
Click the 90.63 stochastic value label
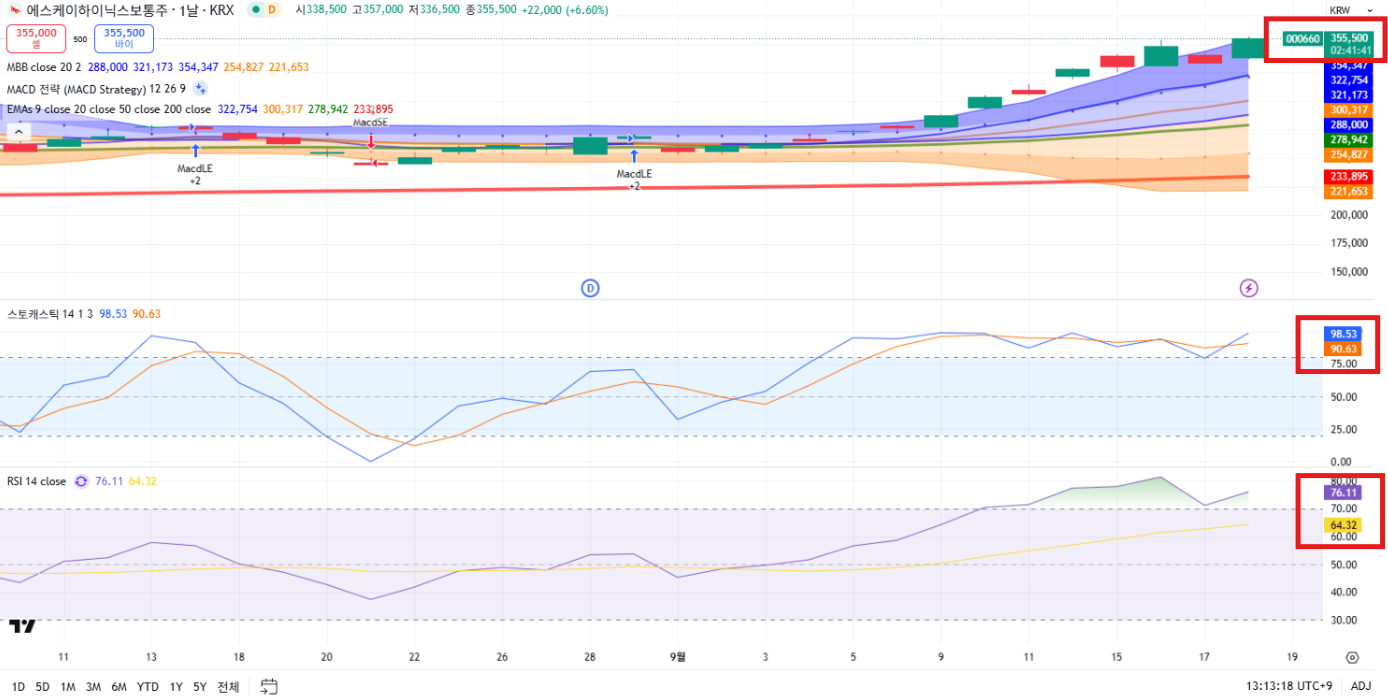pyautogui.click(x=1343, y=349)
